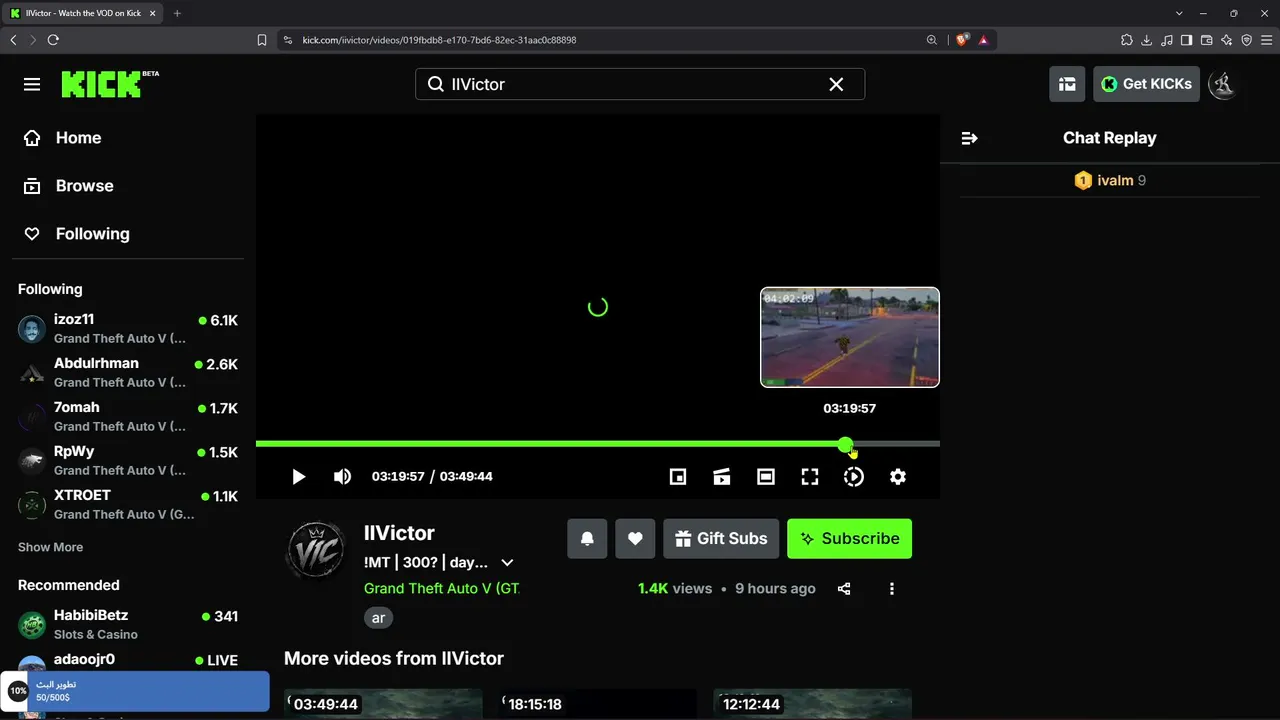Open the browser zoom icon
The height and width of the screenshot is (720, 1280).
coord(932,40)
